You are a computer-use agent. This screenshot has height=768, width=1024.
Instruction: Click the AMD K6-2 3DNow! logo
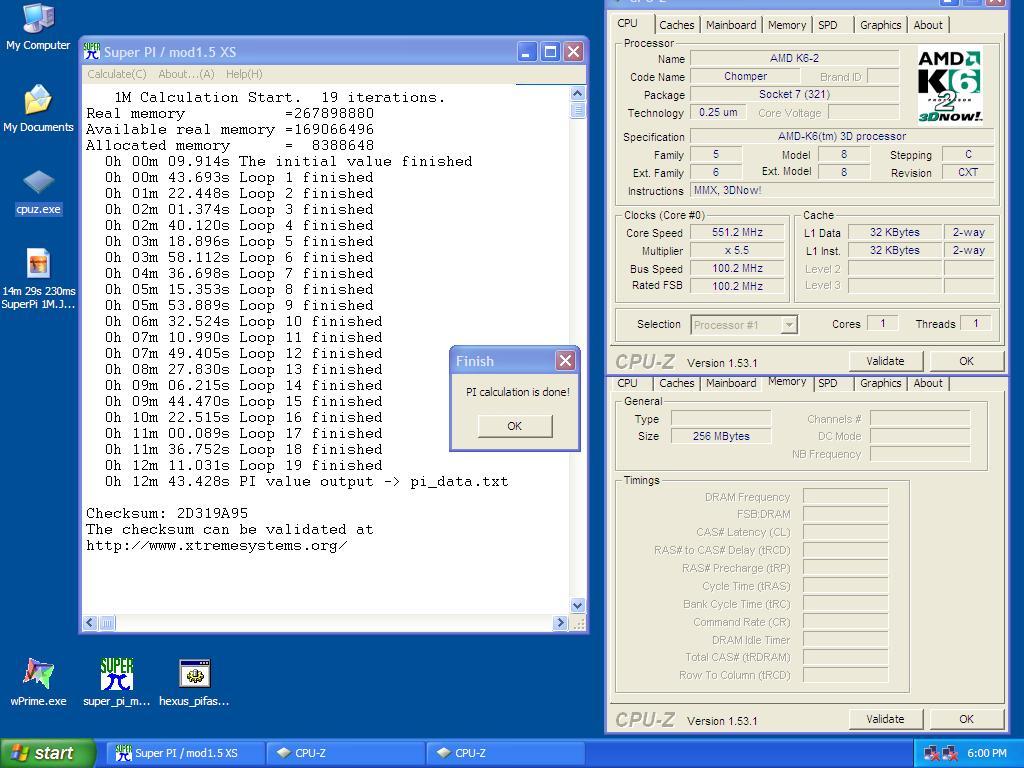(x=950, y=85)
